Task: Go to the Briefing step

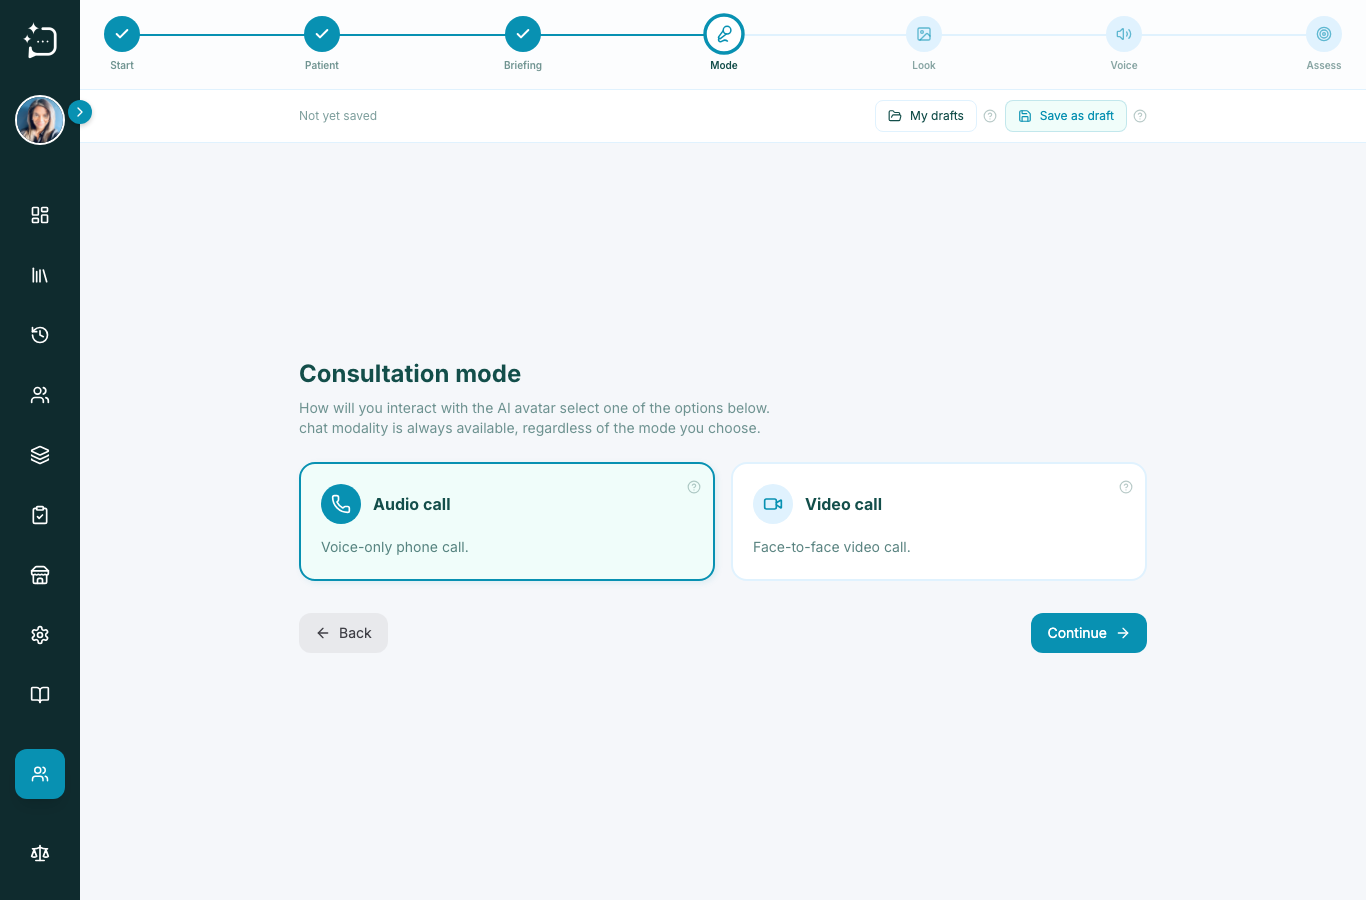Action: pos(523,34)
